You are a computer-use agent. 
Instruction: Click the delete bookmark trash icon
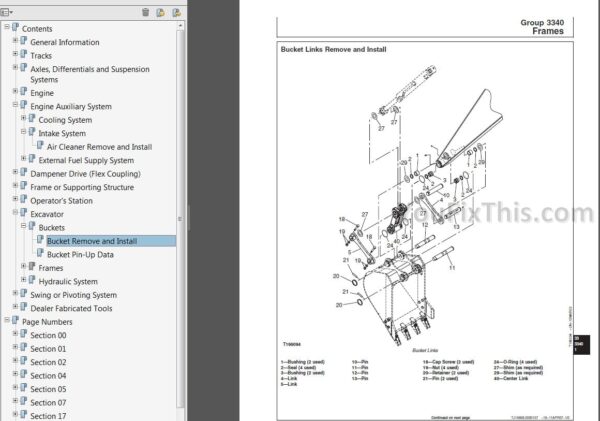pyautogui.click(x=146, y=12)
